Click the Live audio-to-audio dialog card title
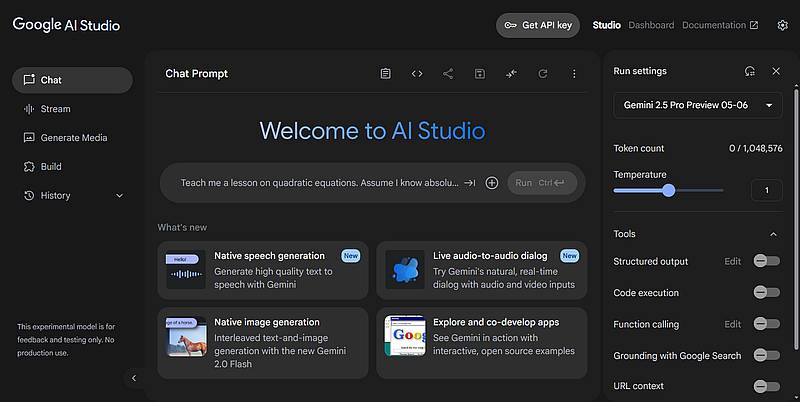The image size is (800, 402). (x=490, y=256)
